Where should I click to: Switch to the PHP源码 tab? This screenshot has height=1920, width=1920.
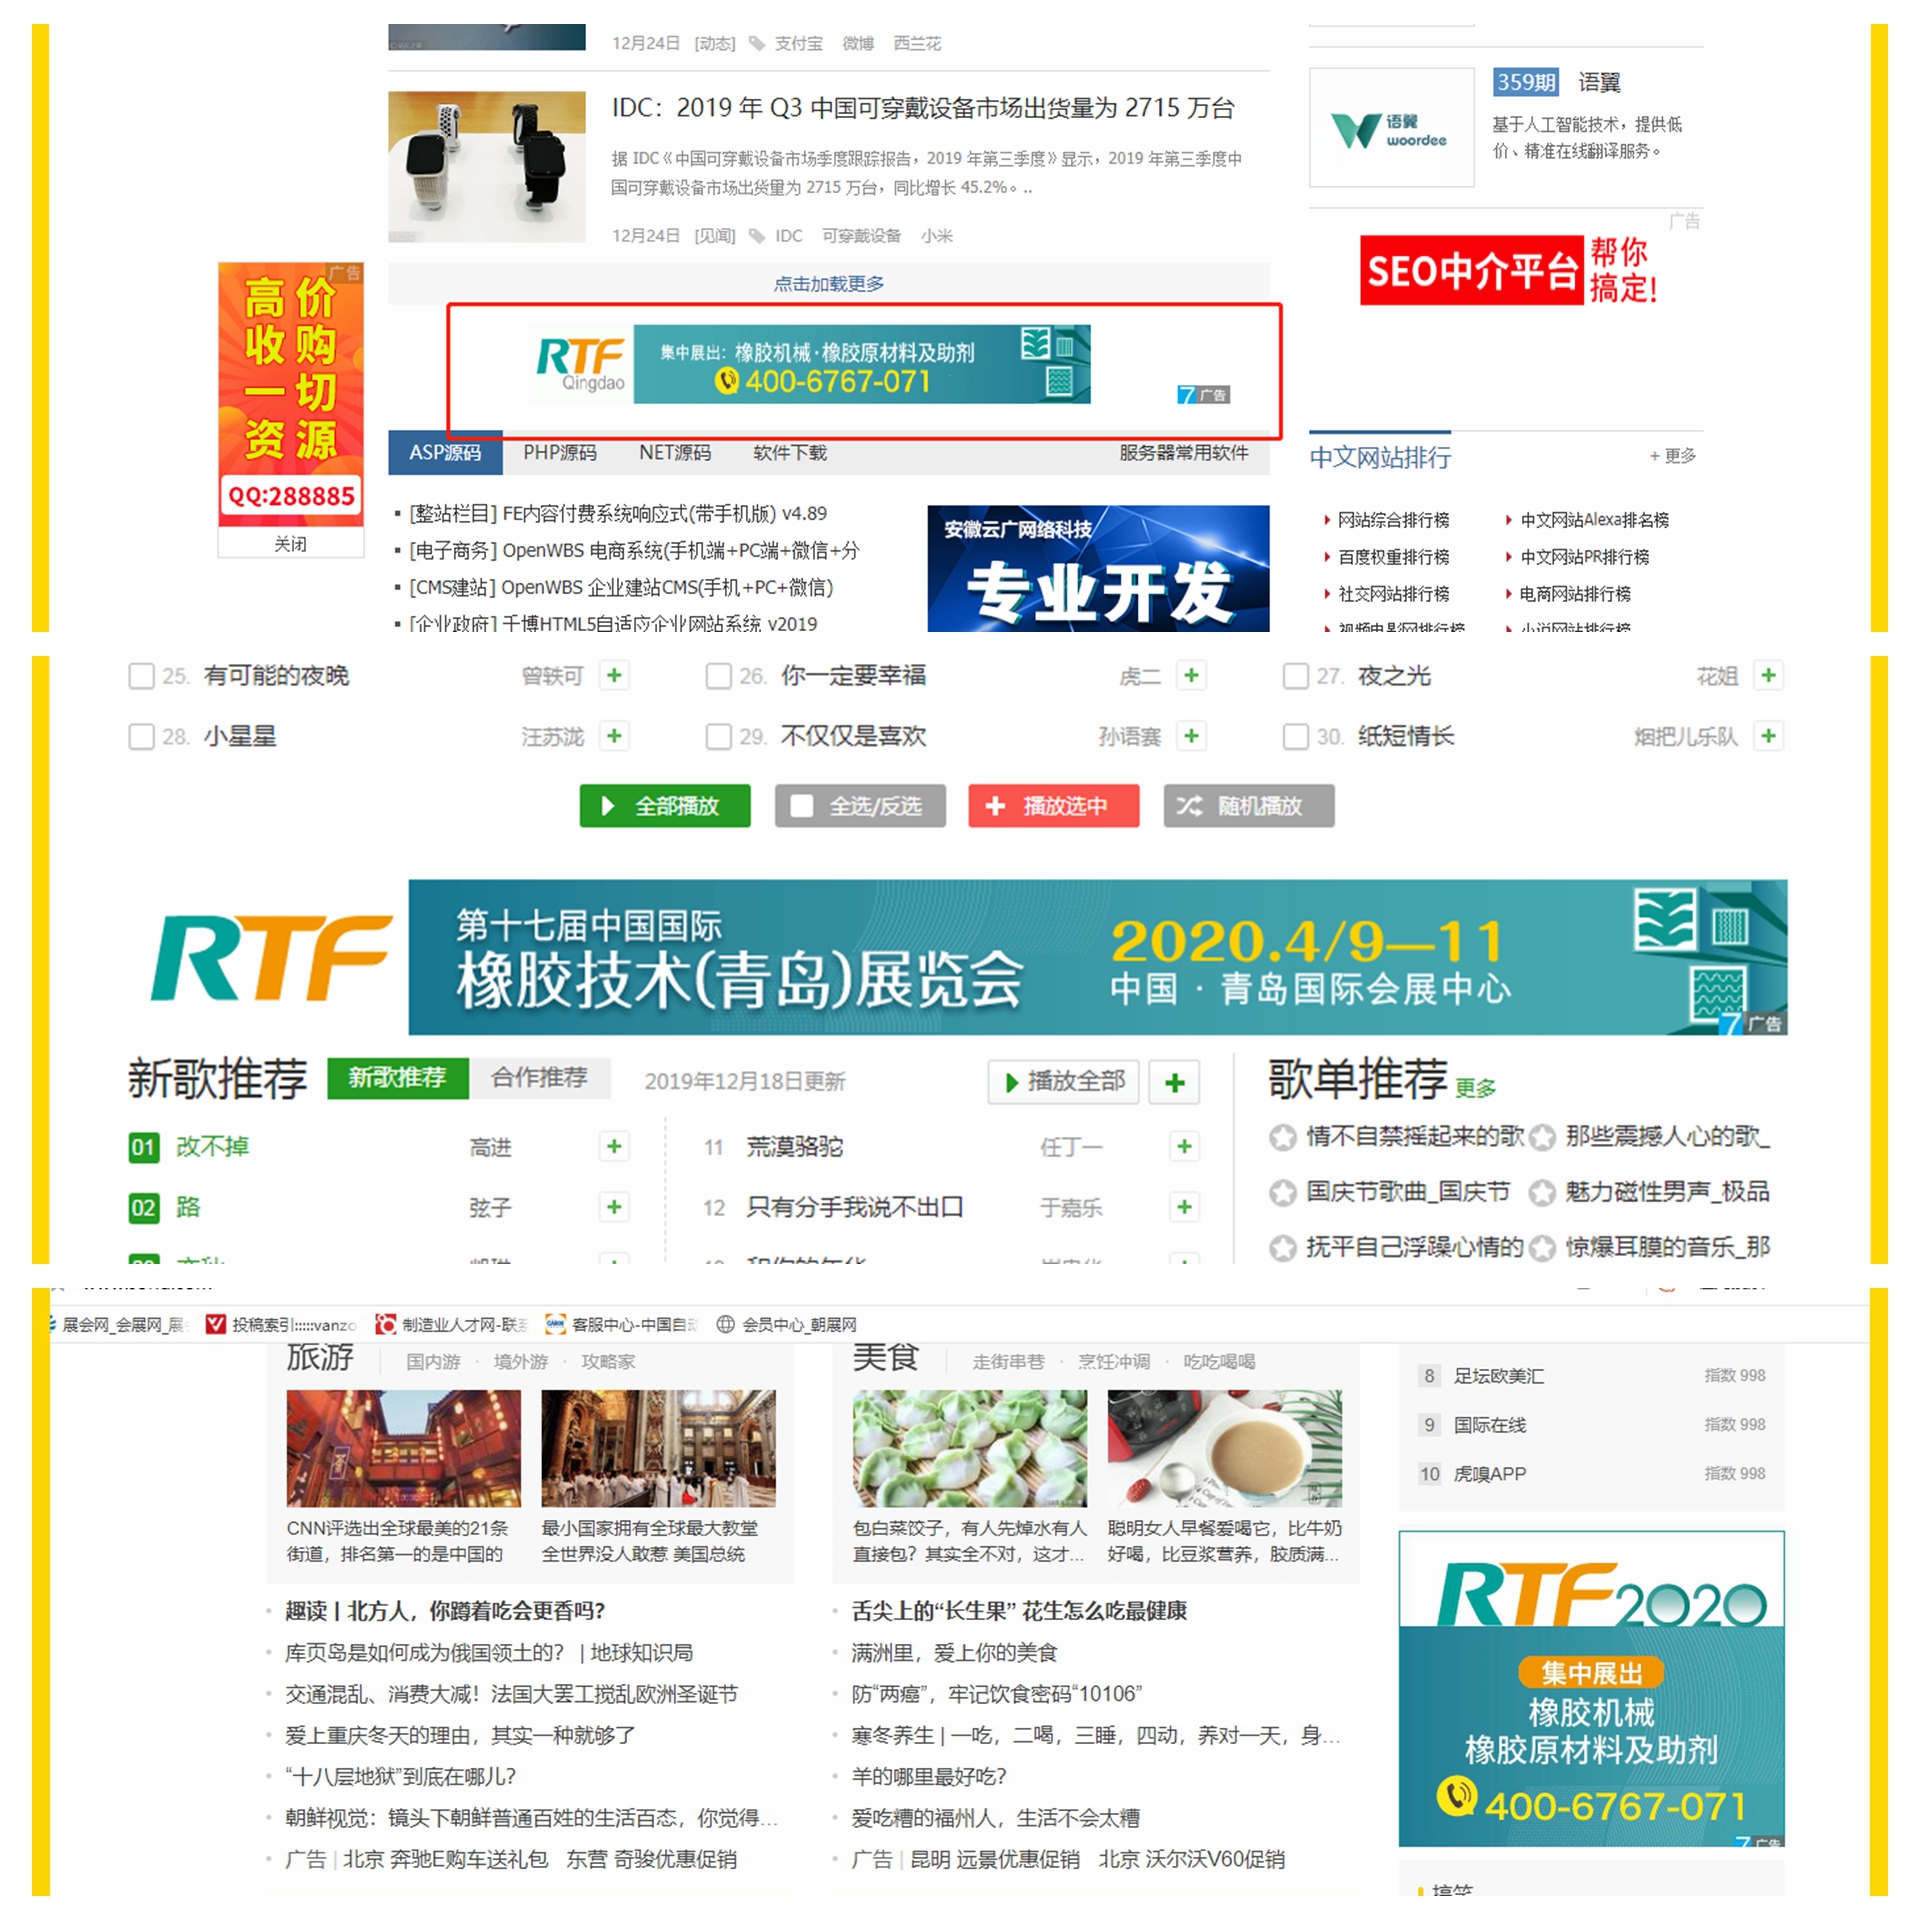click(559, 453)
